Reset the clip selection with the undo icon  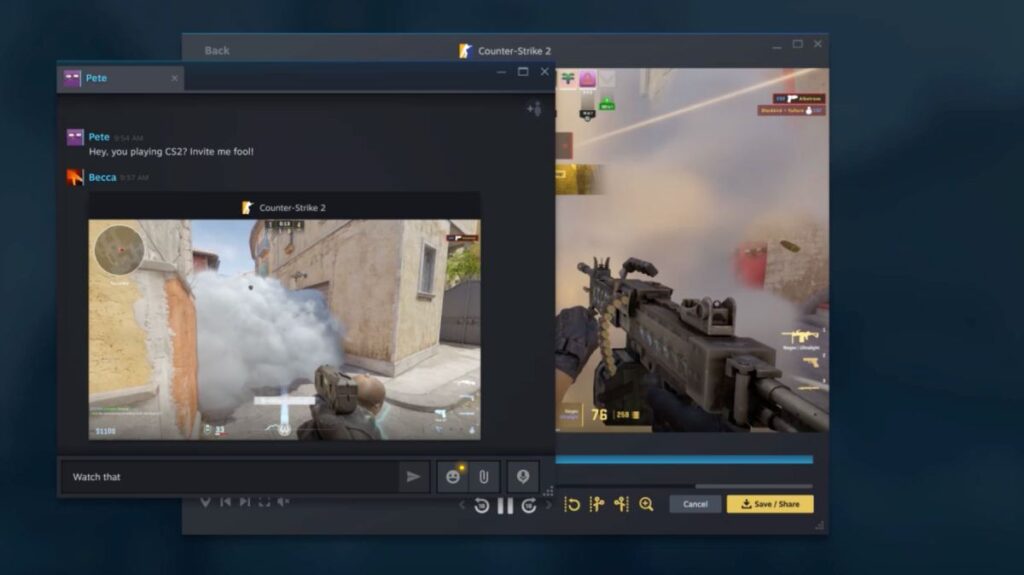pos(572,504)
